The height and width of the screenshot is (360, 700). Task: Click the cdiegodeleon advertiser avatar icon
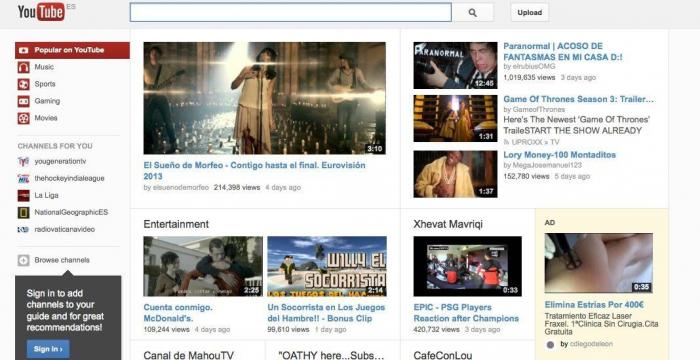click(550, 345)
